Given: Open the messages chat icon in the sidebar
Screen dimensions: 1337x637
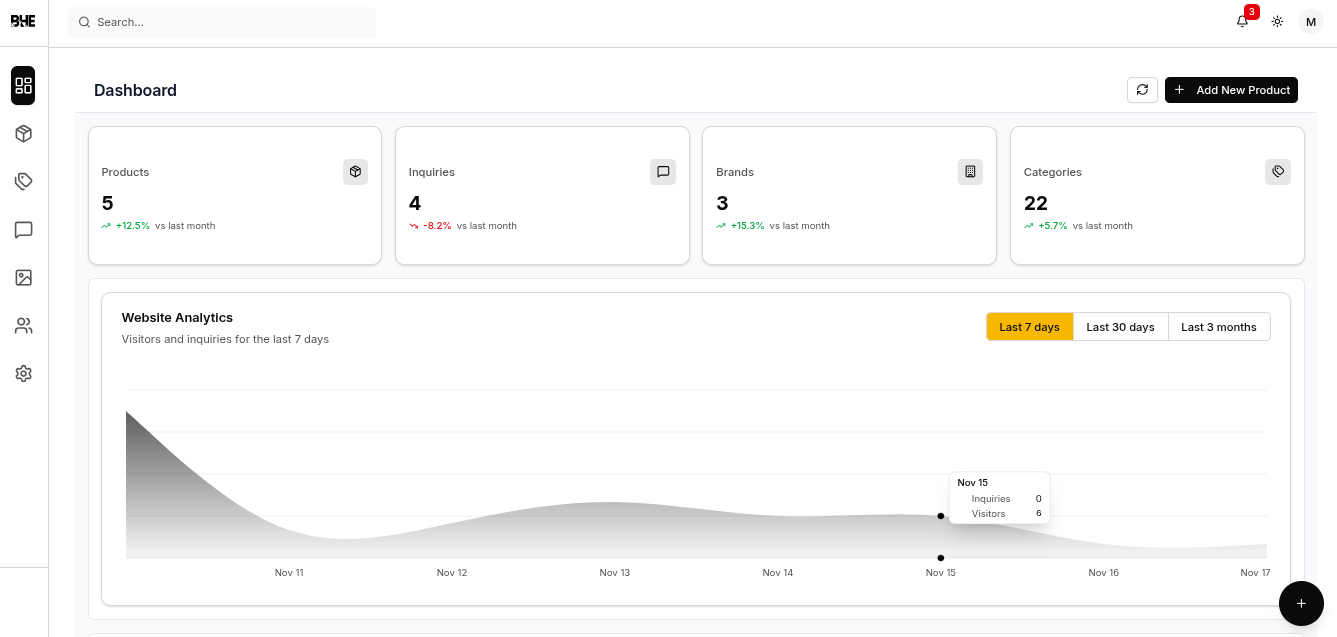Looking at the screenshot, I should pyautogui.click(x=23, y=230).
